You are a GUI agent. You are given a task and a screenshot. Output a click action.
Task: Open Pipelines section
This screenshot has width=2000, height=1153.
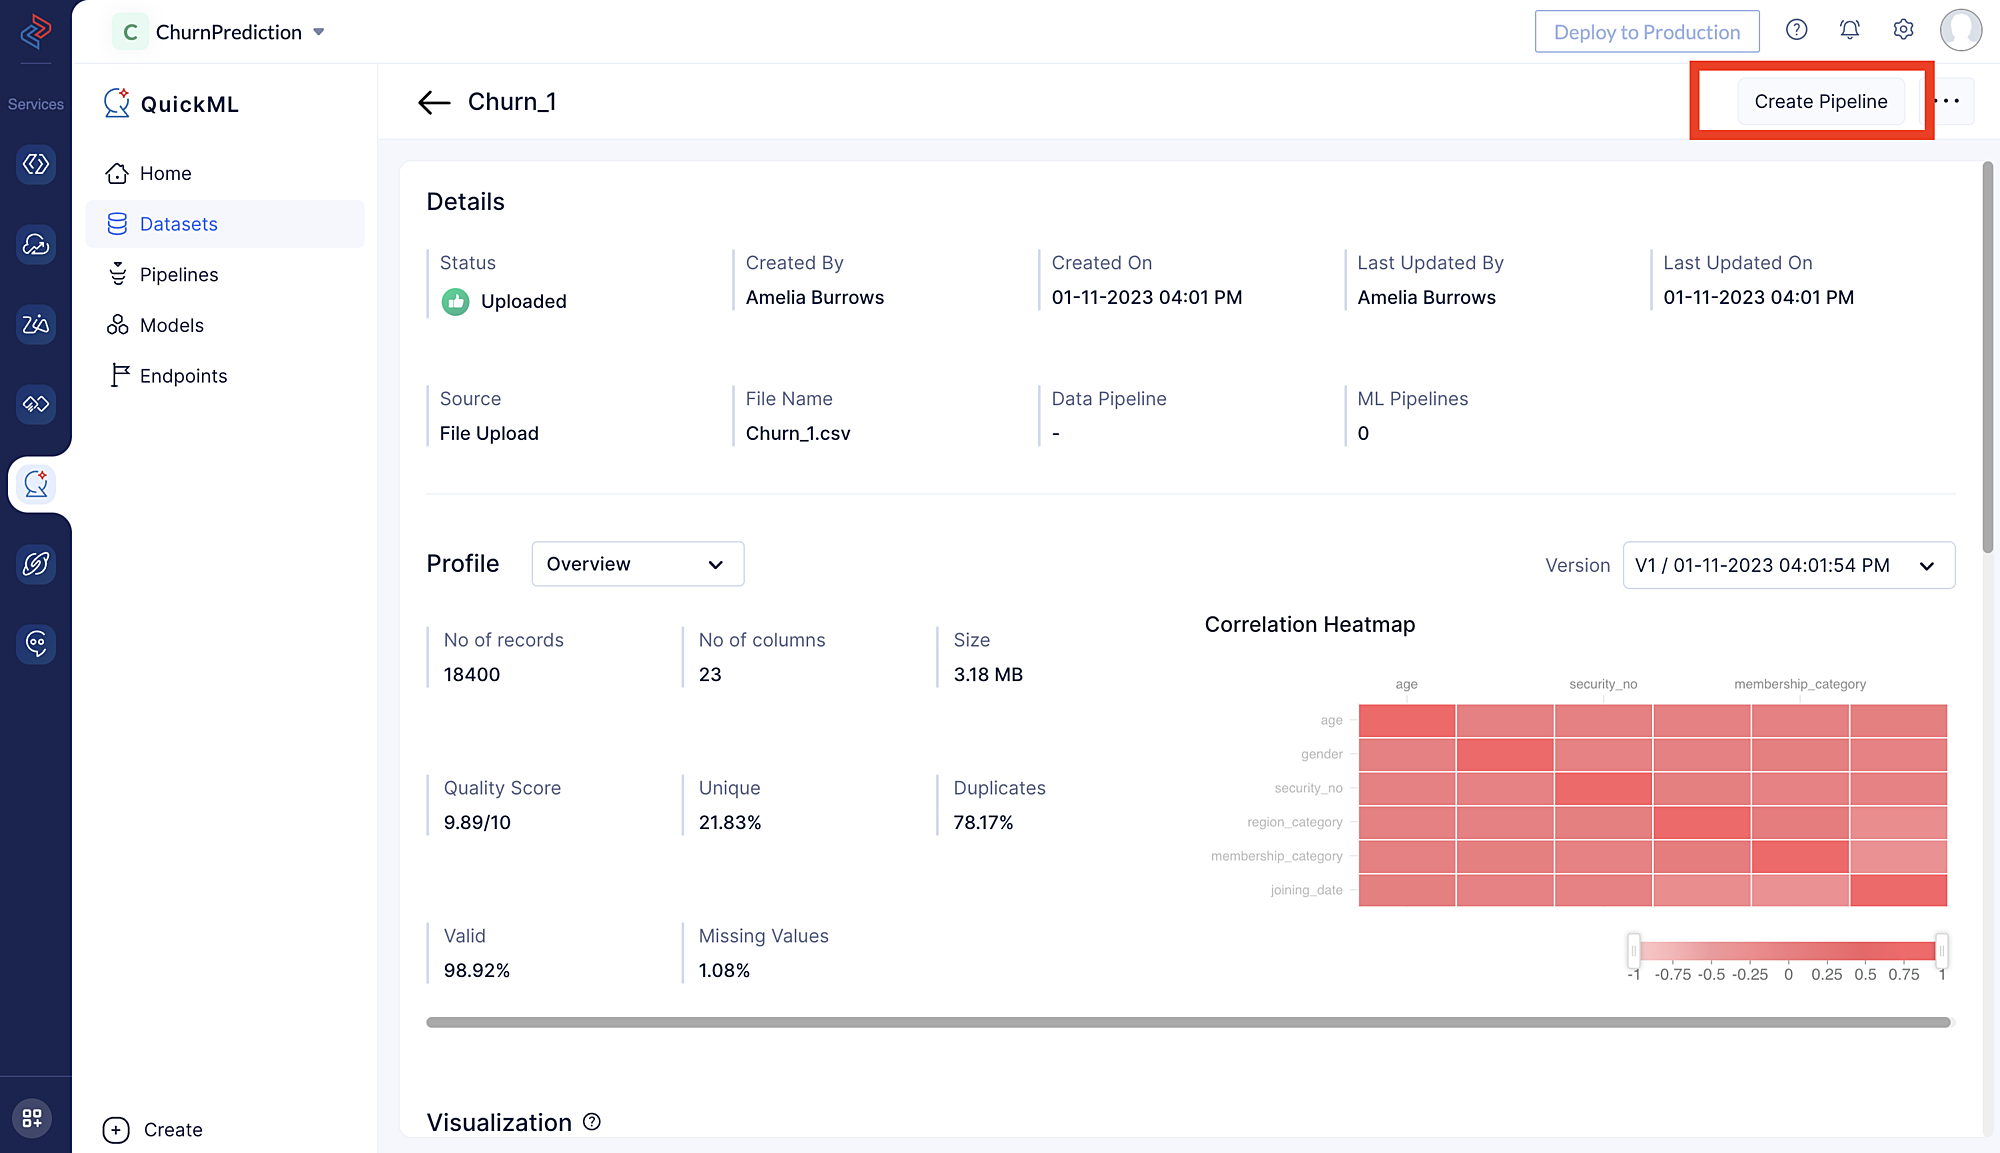(x=179, y=273)
